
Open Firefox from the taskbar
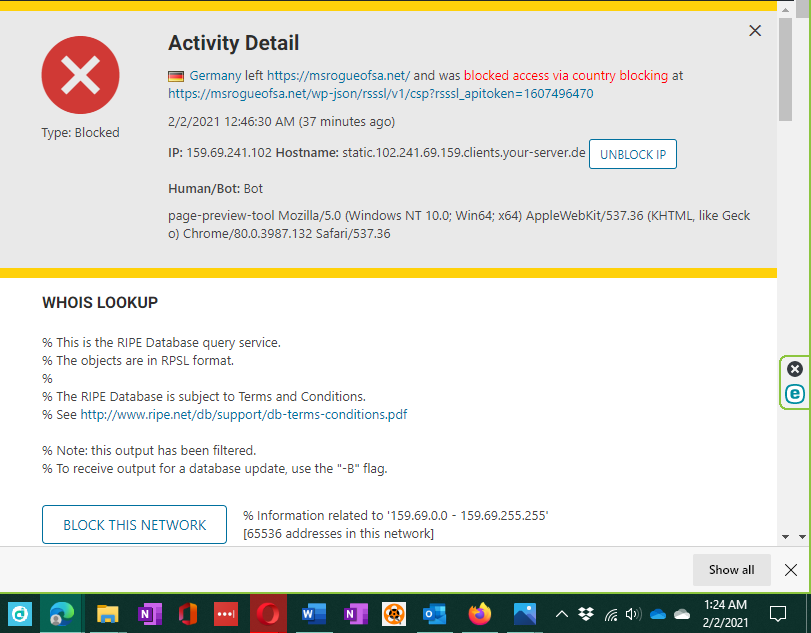point(480,614)
